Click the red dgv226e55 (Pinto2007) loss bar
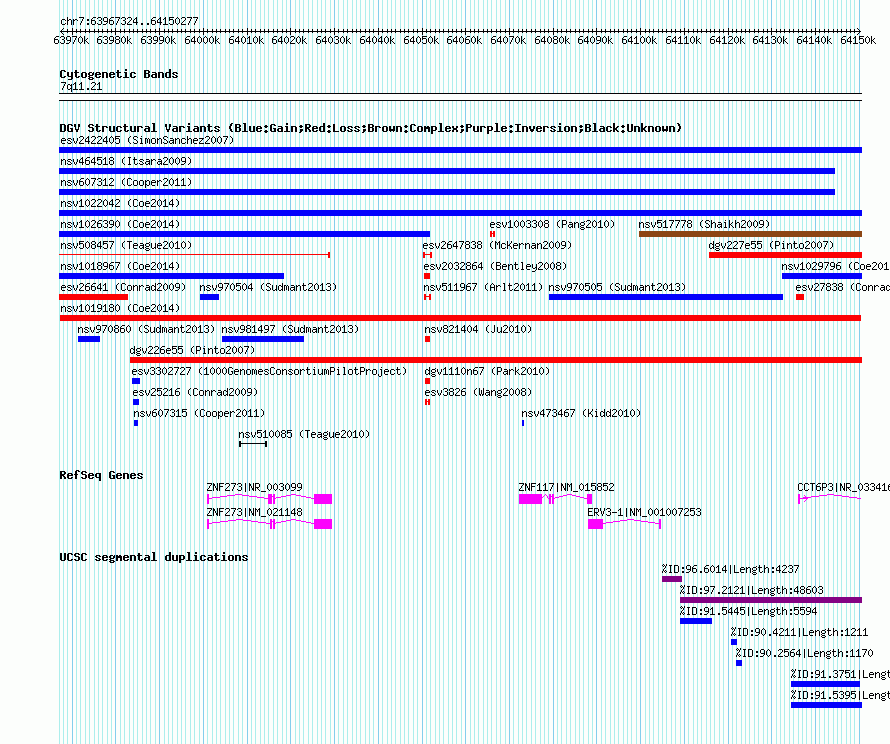Image resolution: width=890 pixels, height=744 pixels. (496, 360)
